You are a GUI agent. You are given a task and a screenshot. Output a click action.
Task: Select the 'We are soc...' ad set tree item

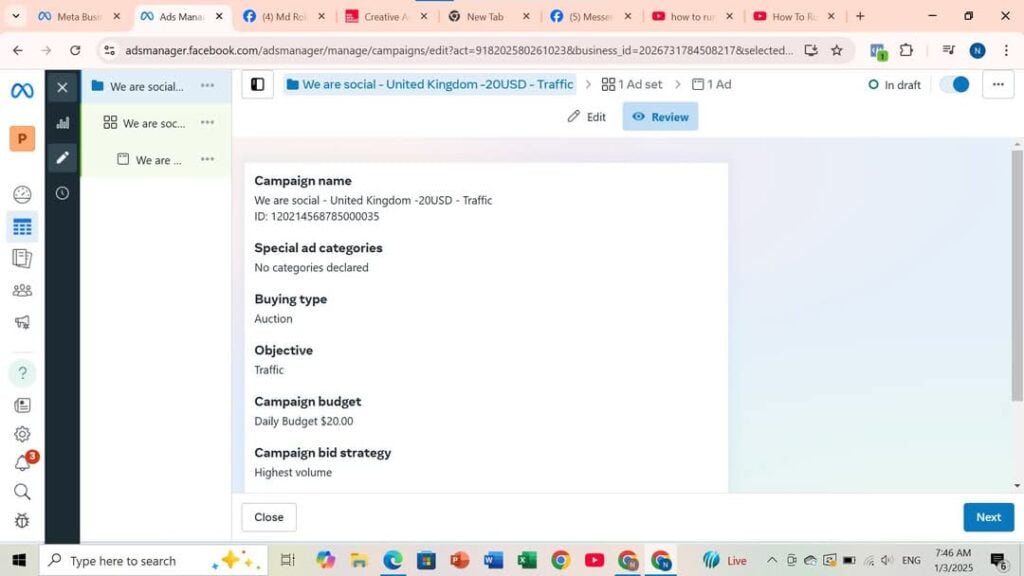(154, 123)
